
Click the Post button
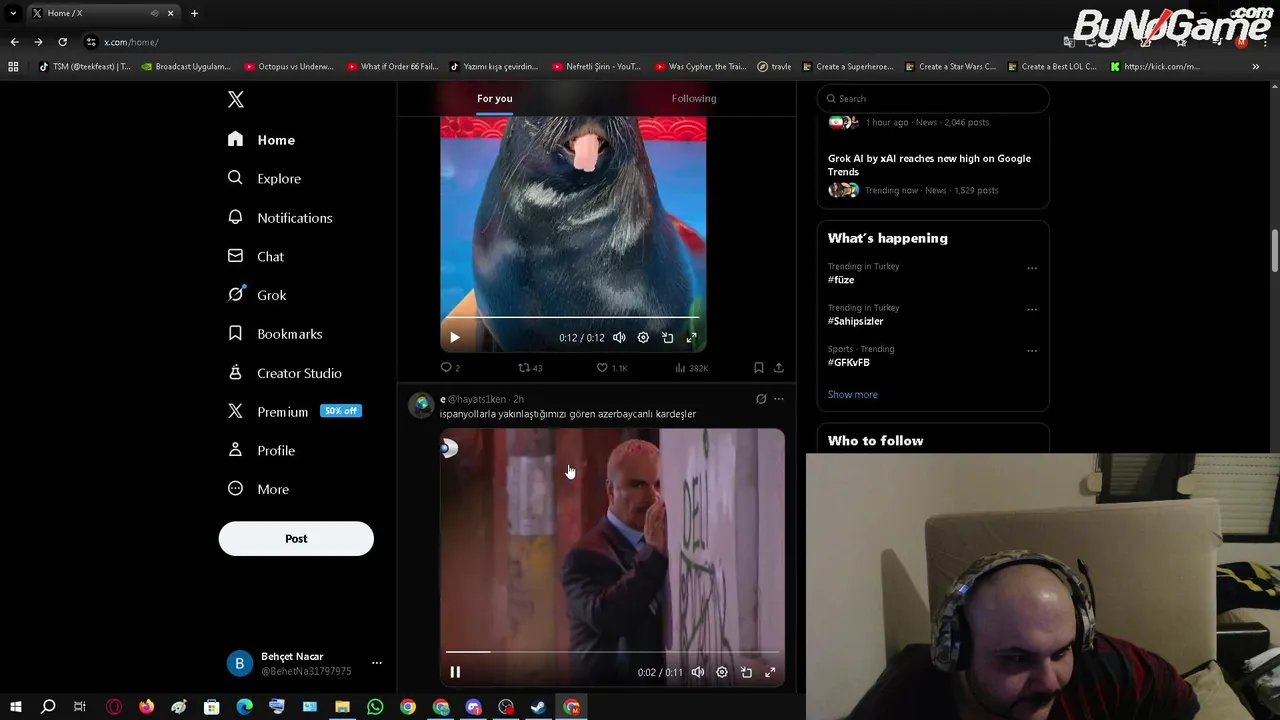[296, 538]
